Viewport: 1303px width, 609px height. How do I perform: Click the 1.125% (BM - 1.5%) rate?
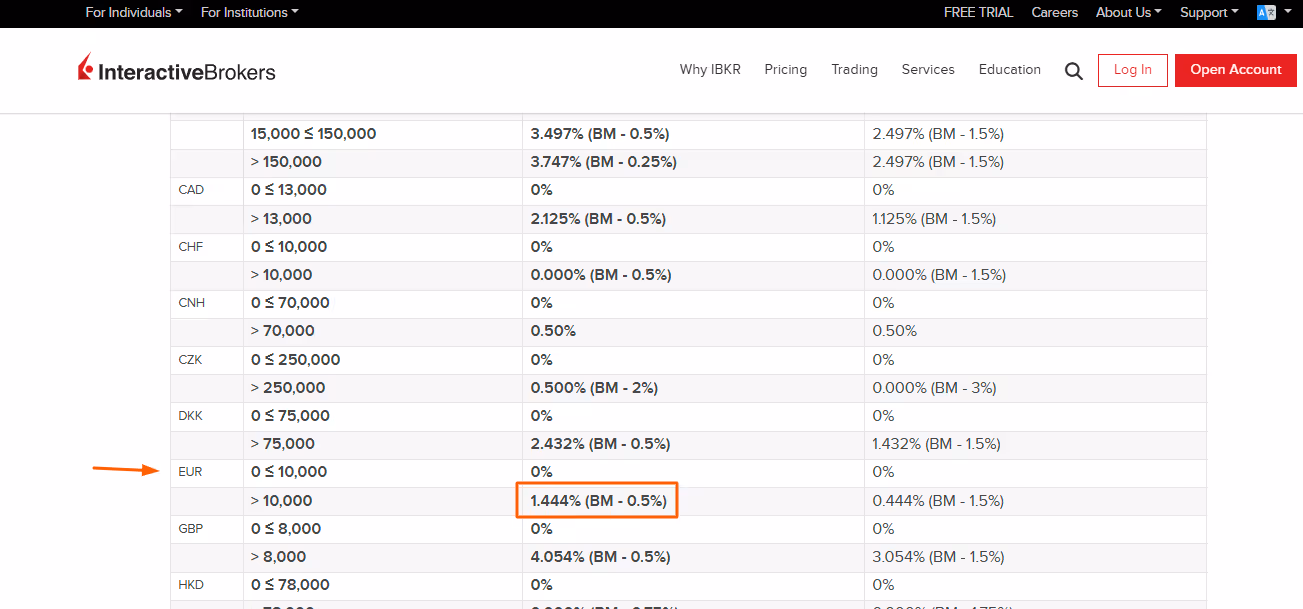[934, 219]
